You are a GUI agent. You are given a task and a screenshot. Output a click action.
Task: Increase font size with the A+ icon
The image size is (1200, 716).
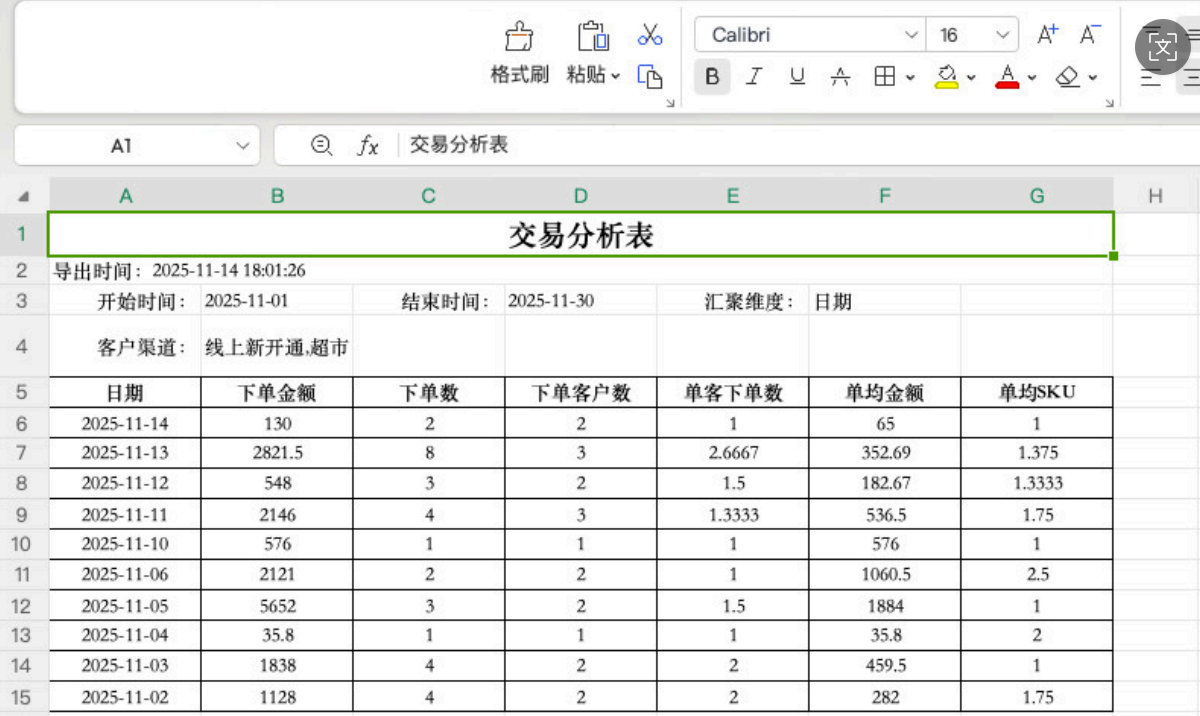coord(1047,35)
